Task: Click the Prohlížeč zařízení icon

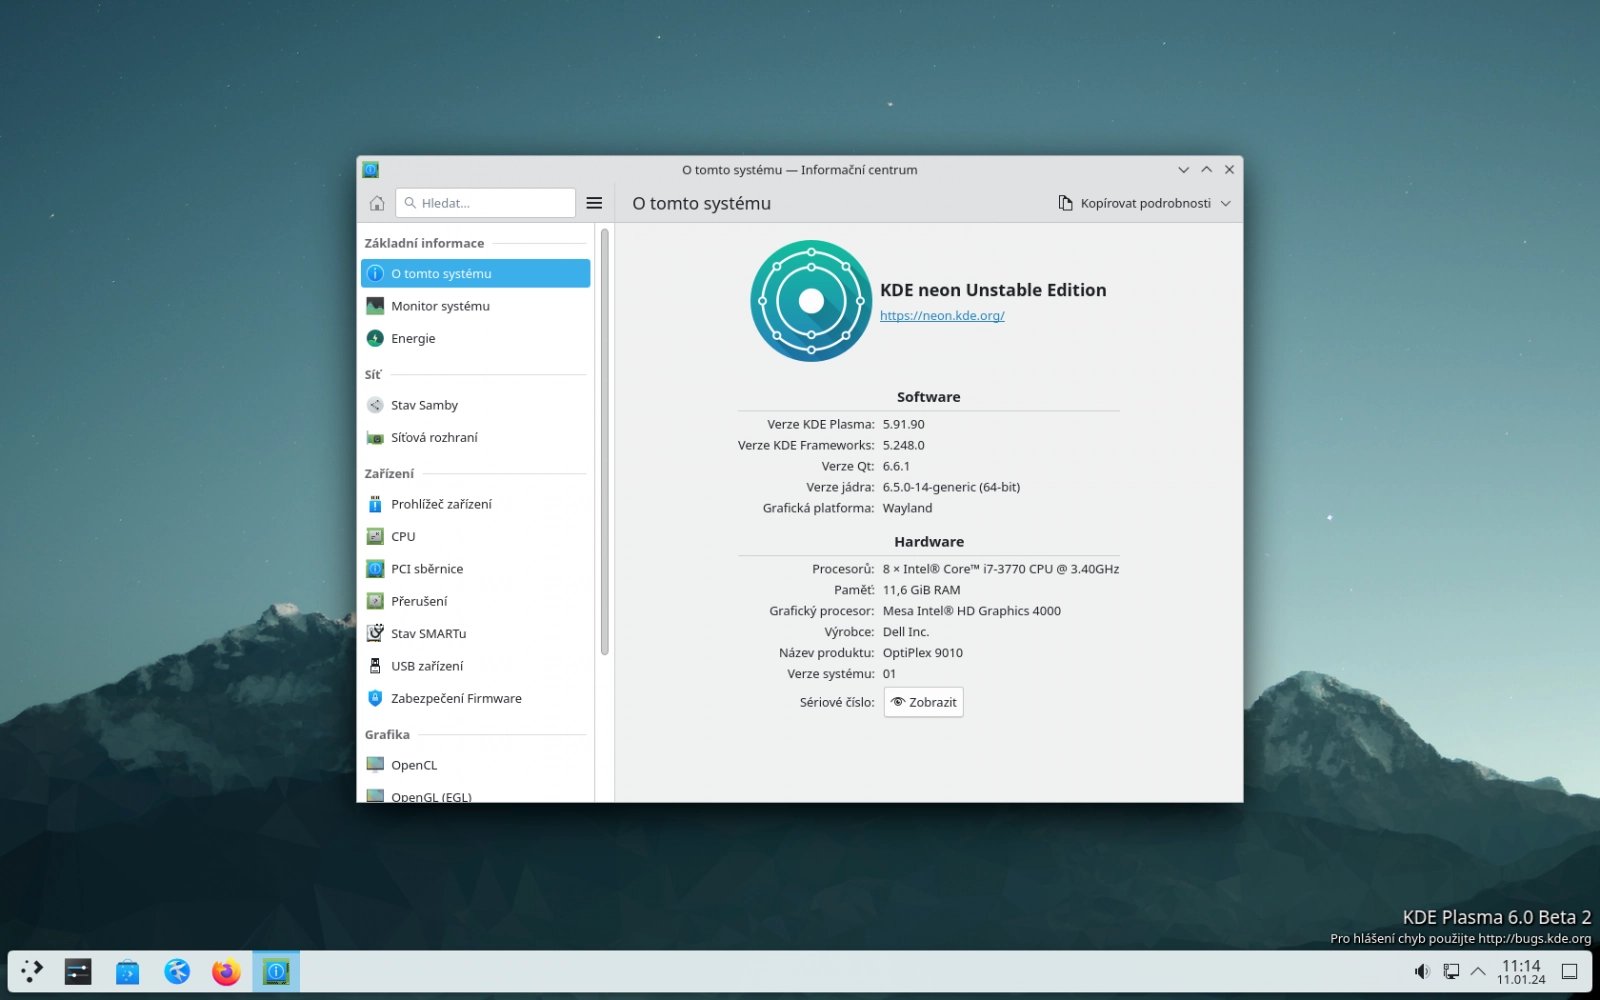Action: 375,504
